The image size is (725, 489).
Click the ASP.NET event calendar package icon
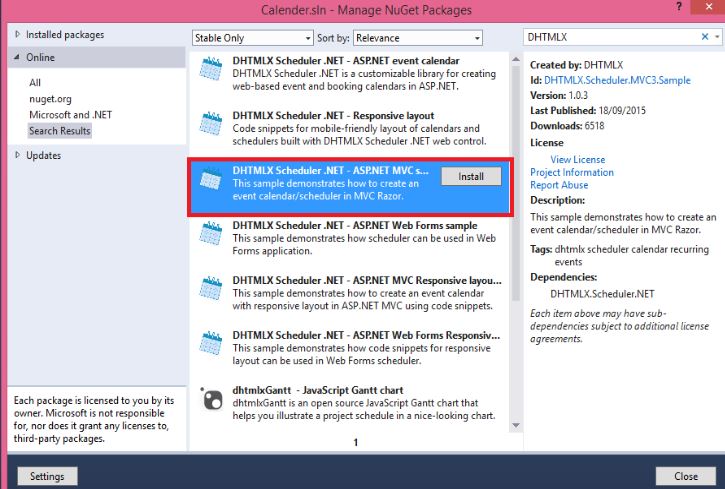[x=211, y=68]
